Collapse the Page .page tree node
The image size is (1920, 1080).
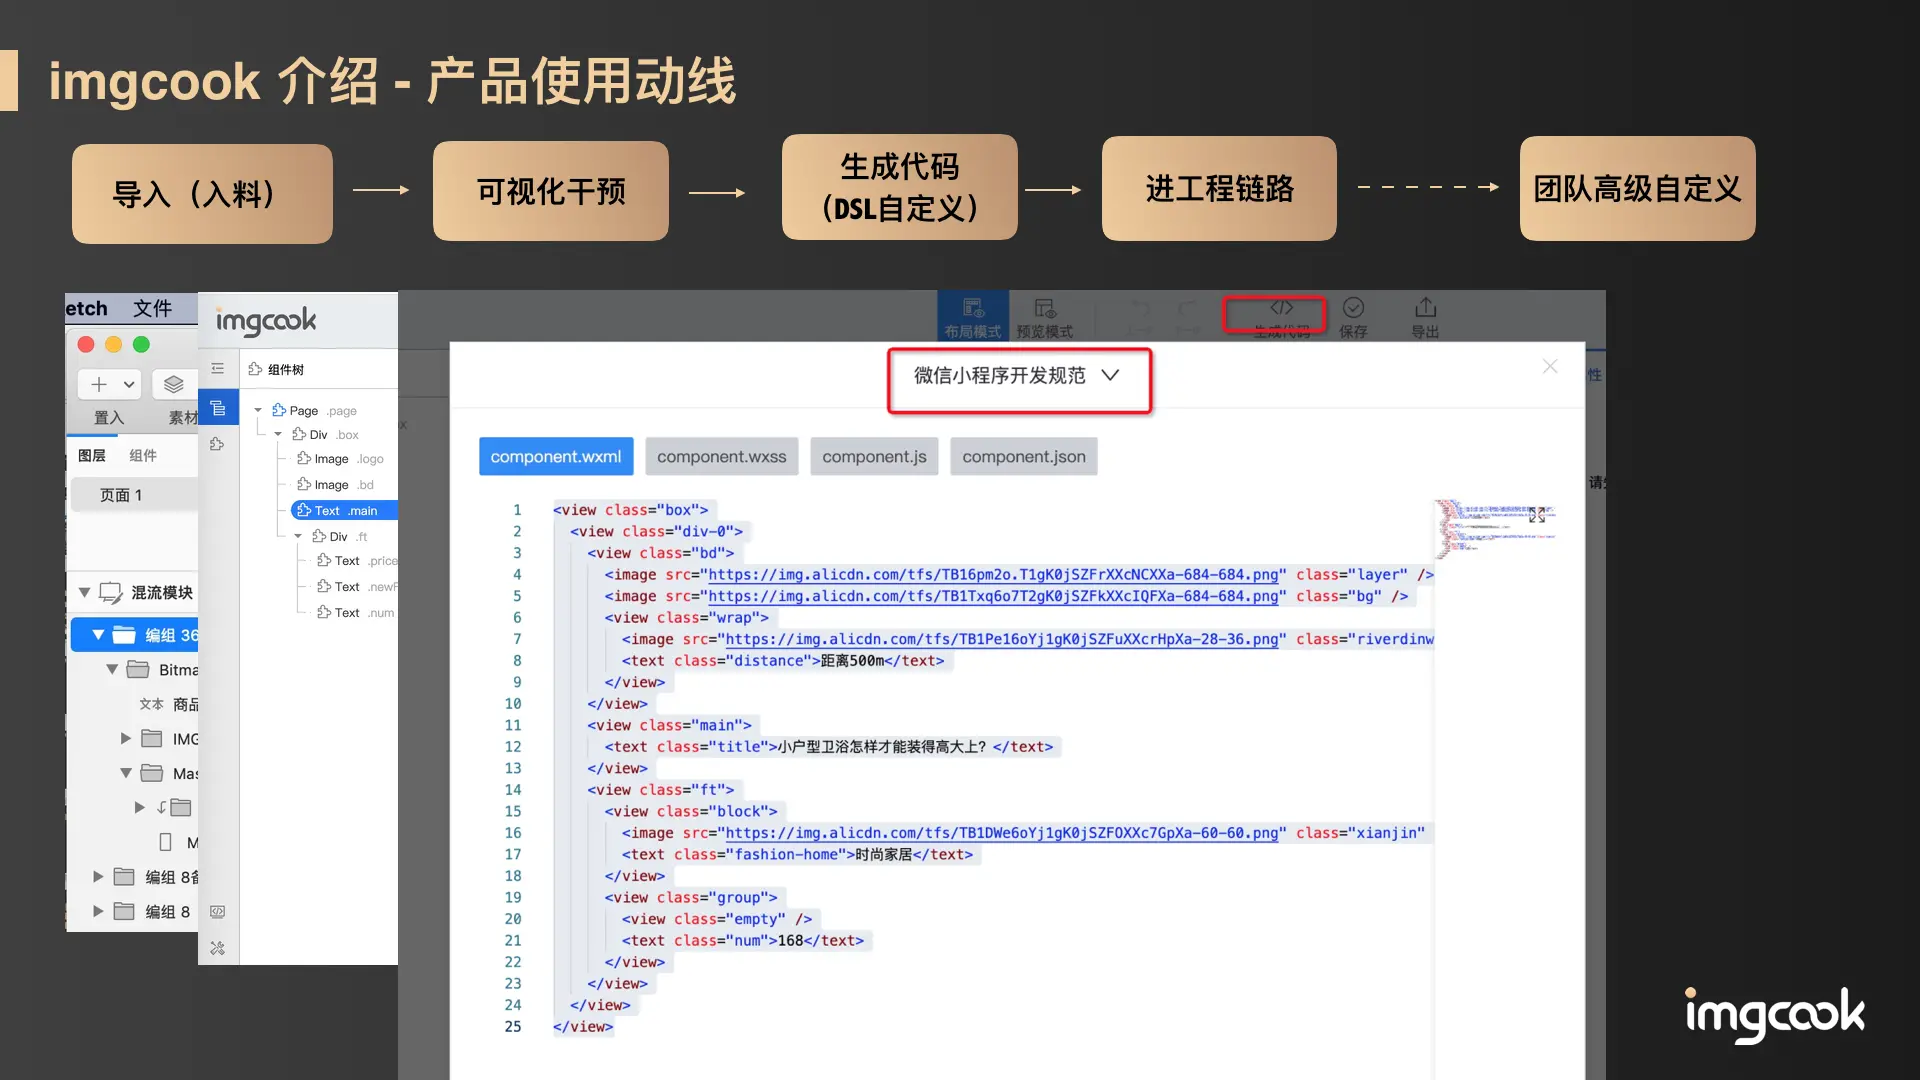click(x=258, y=411)
